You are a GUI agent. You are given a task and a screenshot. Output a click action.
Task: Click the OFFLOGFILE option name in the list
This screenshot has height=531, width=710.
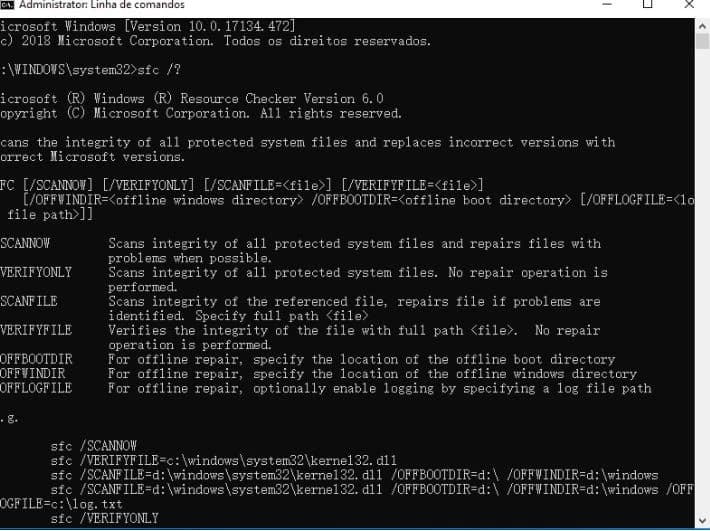tap(36, 388)
